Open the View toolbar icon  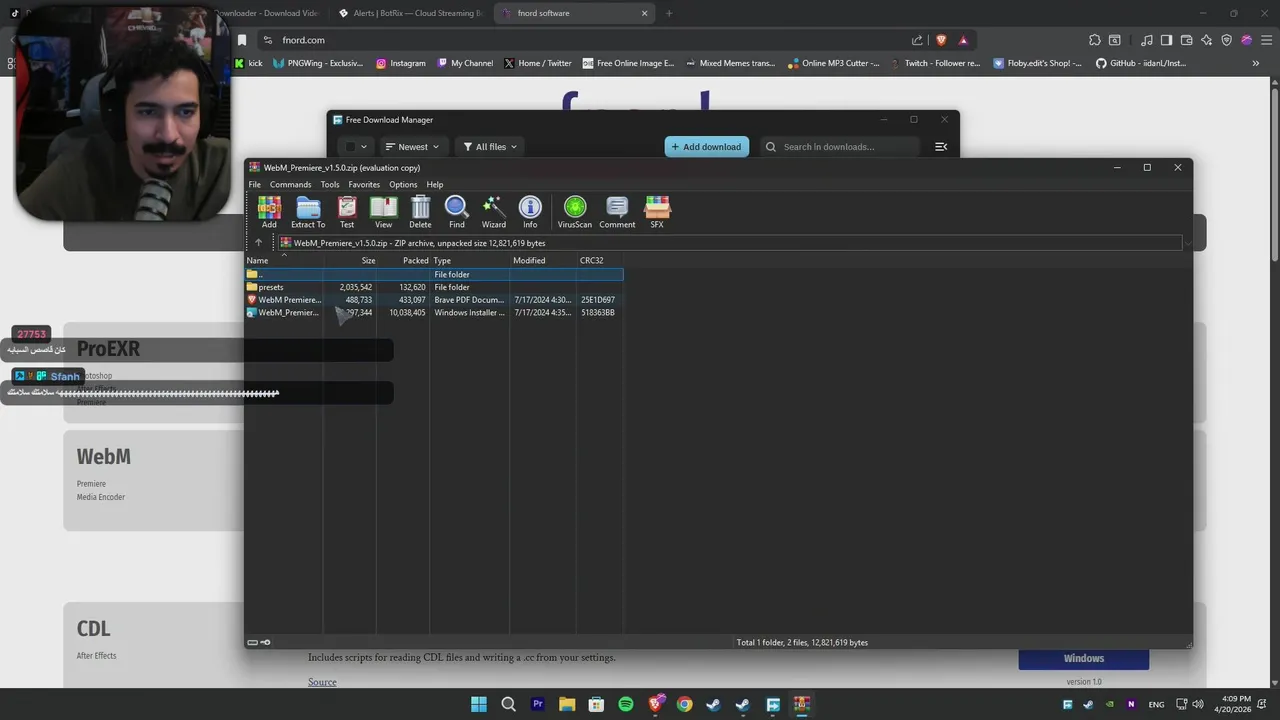tap(383, 212)
